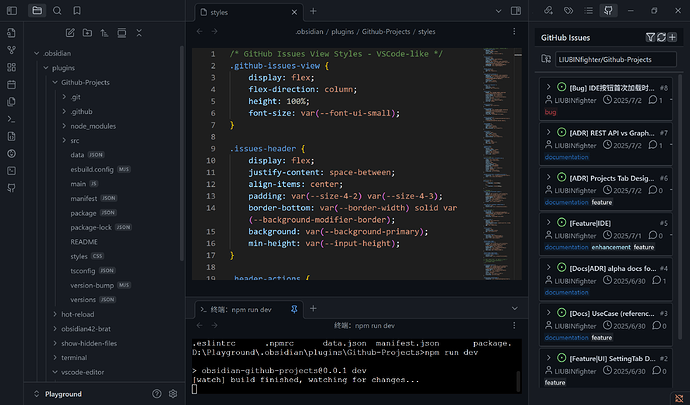The height and width of the screenshot is (405, 690).
Task: Add a new tab in terminal pane
Action: (313, 308)
